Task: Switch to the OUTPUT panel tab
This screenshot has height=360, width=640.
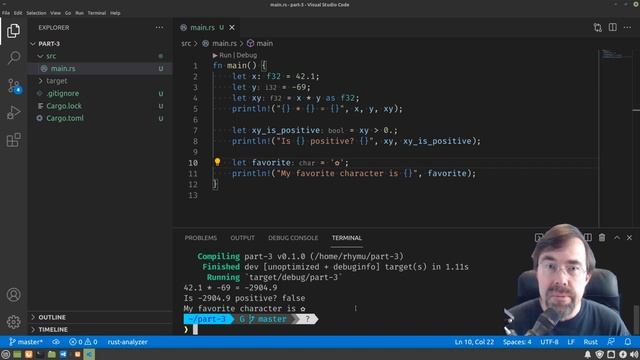Action: pyautogui.click(x=242, y=238)
